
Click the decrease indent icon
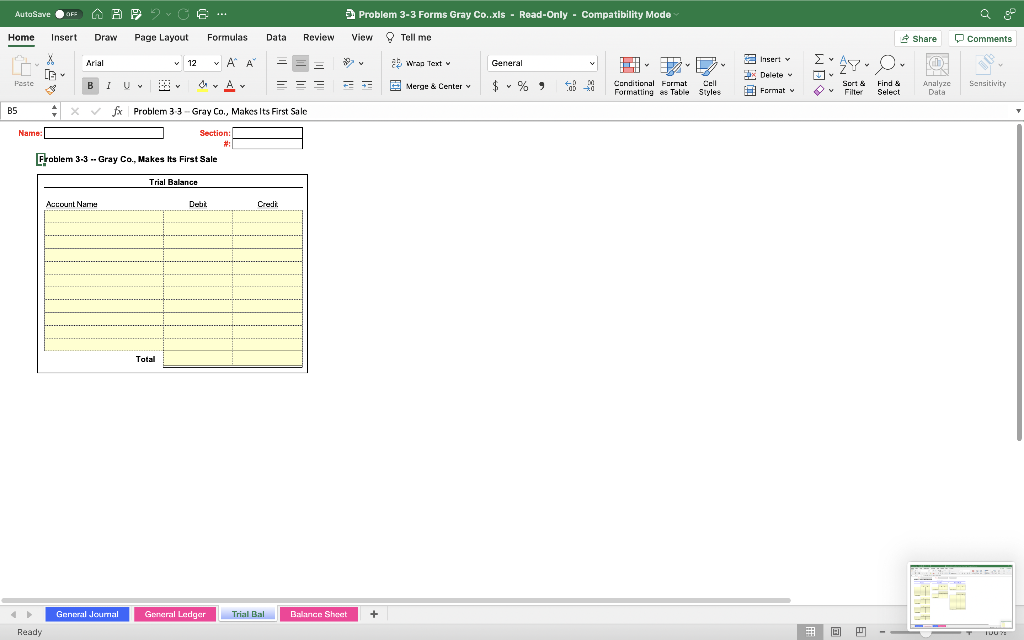point(348,86)
